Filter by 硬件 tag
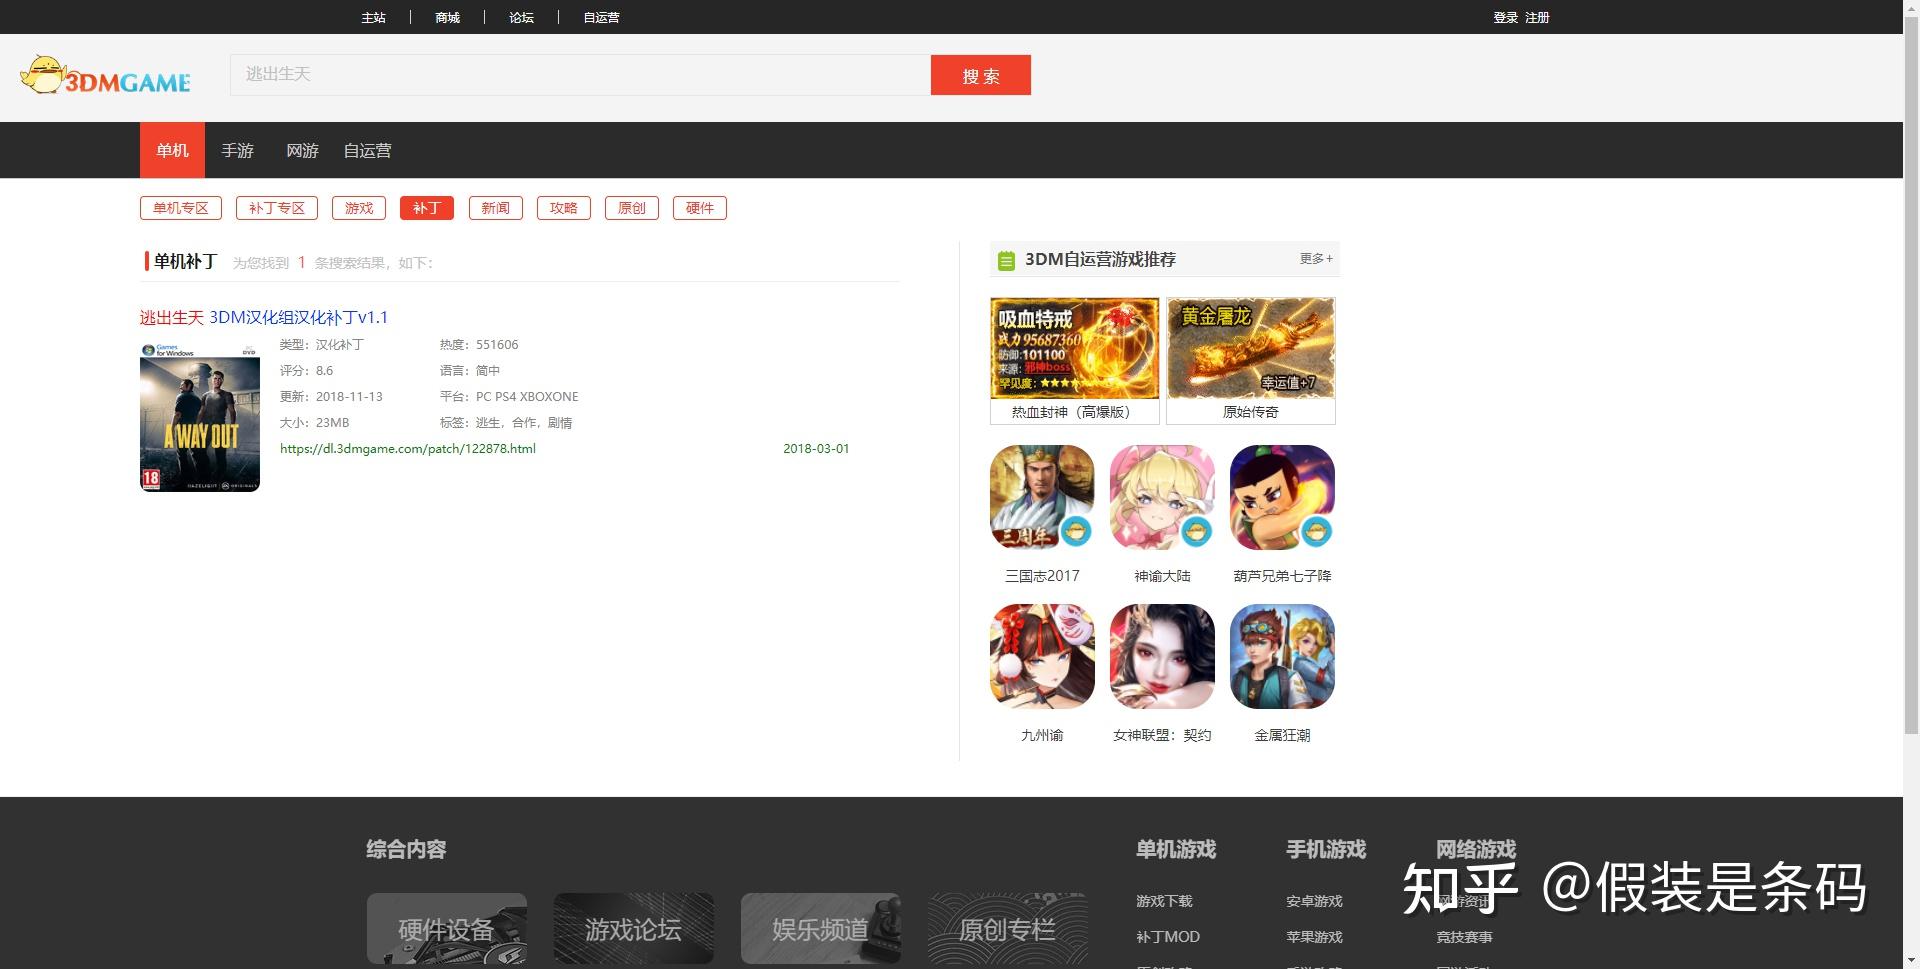 [700, 208]
